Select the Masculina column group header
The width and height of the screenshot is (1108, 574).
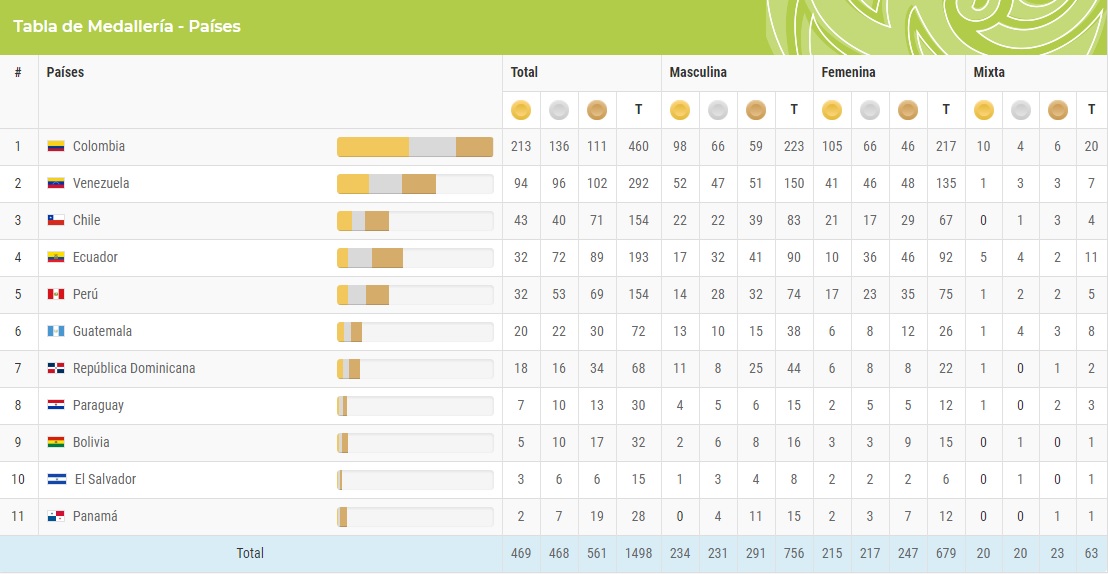click(698, 72)
